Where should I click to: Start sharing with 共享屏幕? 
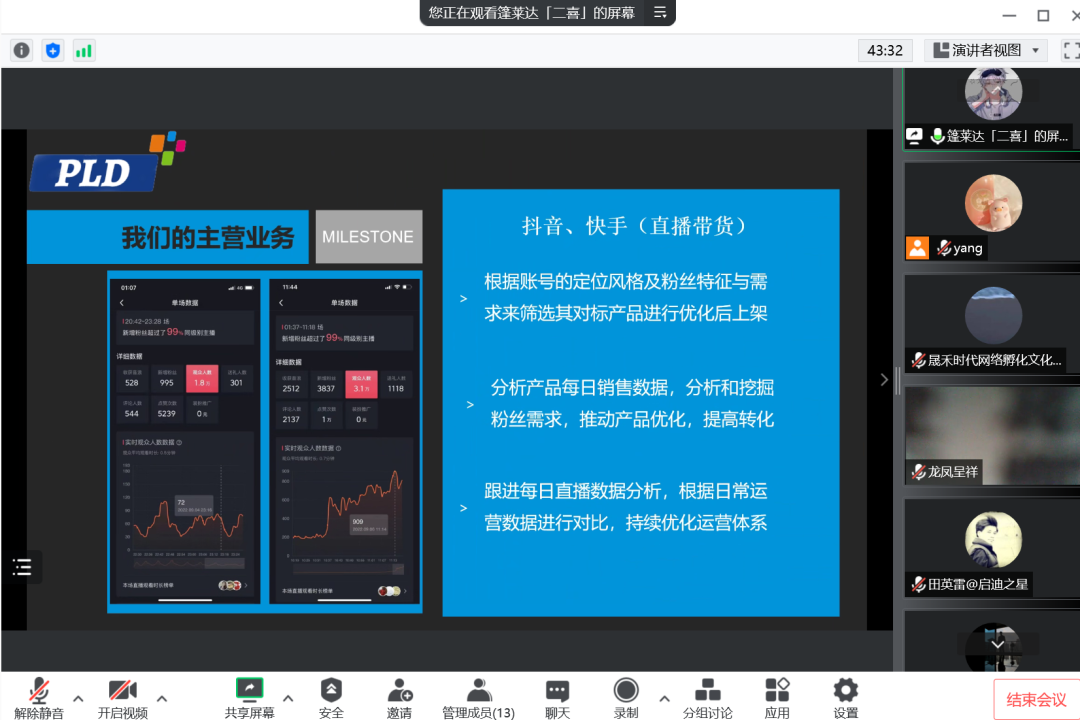pyautogui.click(x=249, y=698)
